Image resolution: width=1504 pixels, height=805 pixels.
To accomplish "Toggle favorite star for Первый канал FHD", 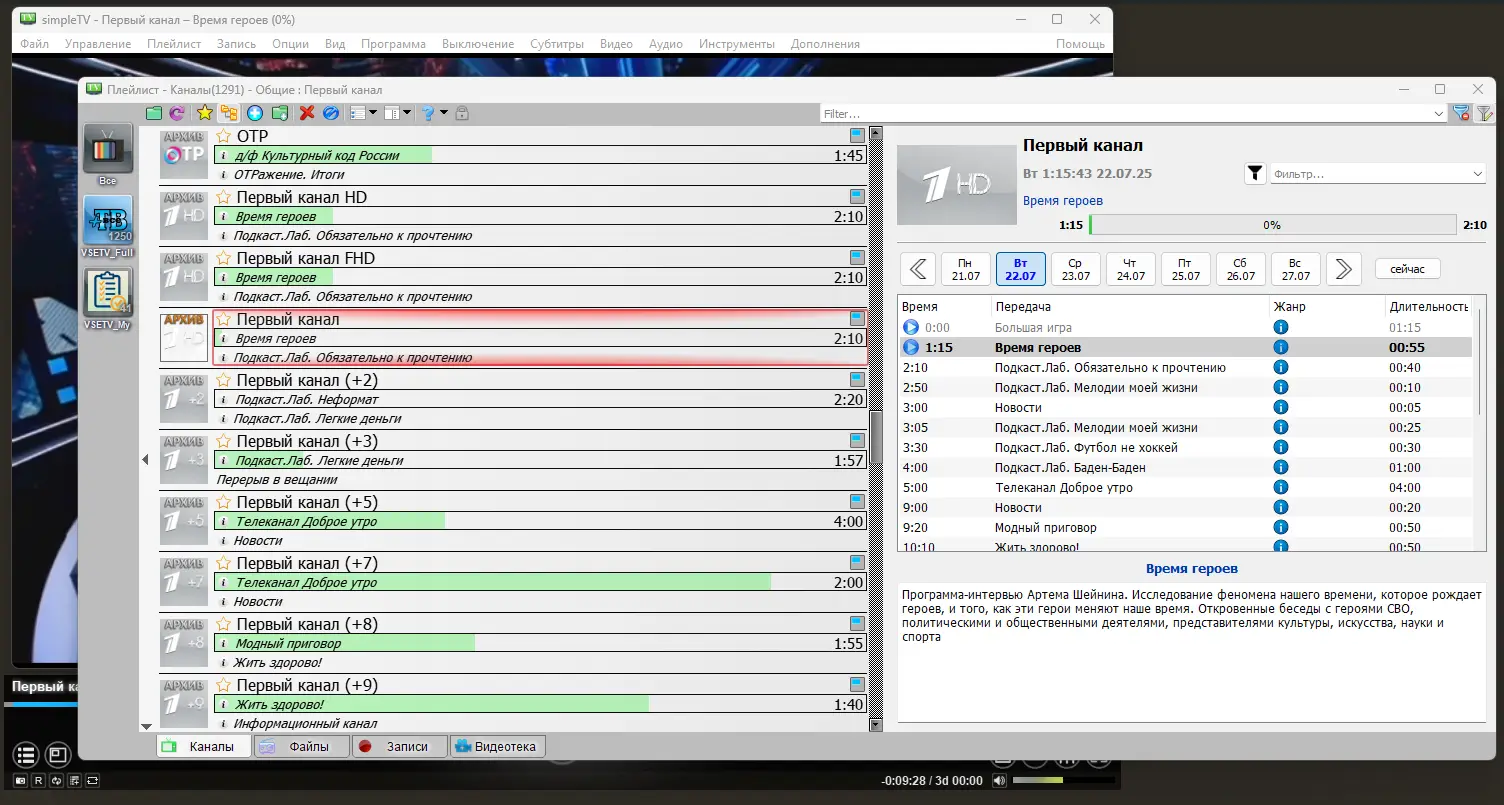I will click(224, 258).
